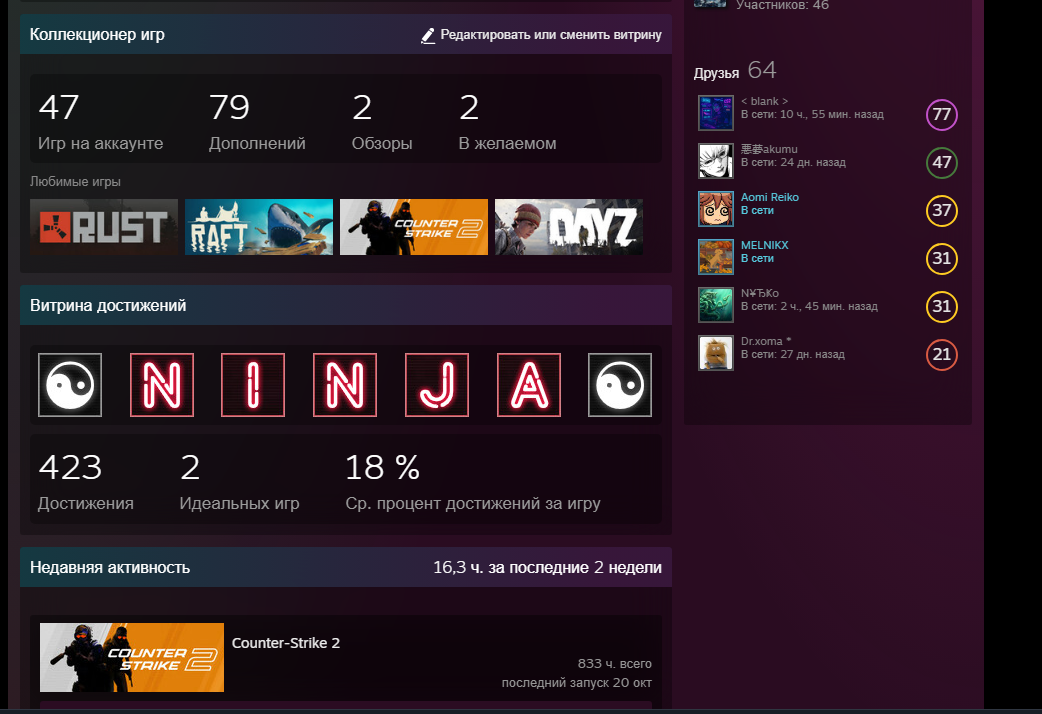Open MELNIKX friend avatar
1042x714 pixels.
(x=716, y=257)
